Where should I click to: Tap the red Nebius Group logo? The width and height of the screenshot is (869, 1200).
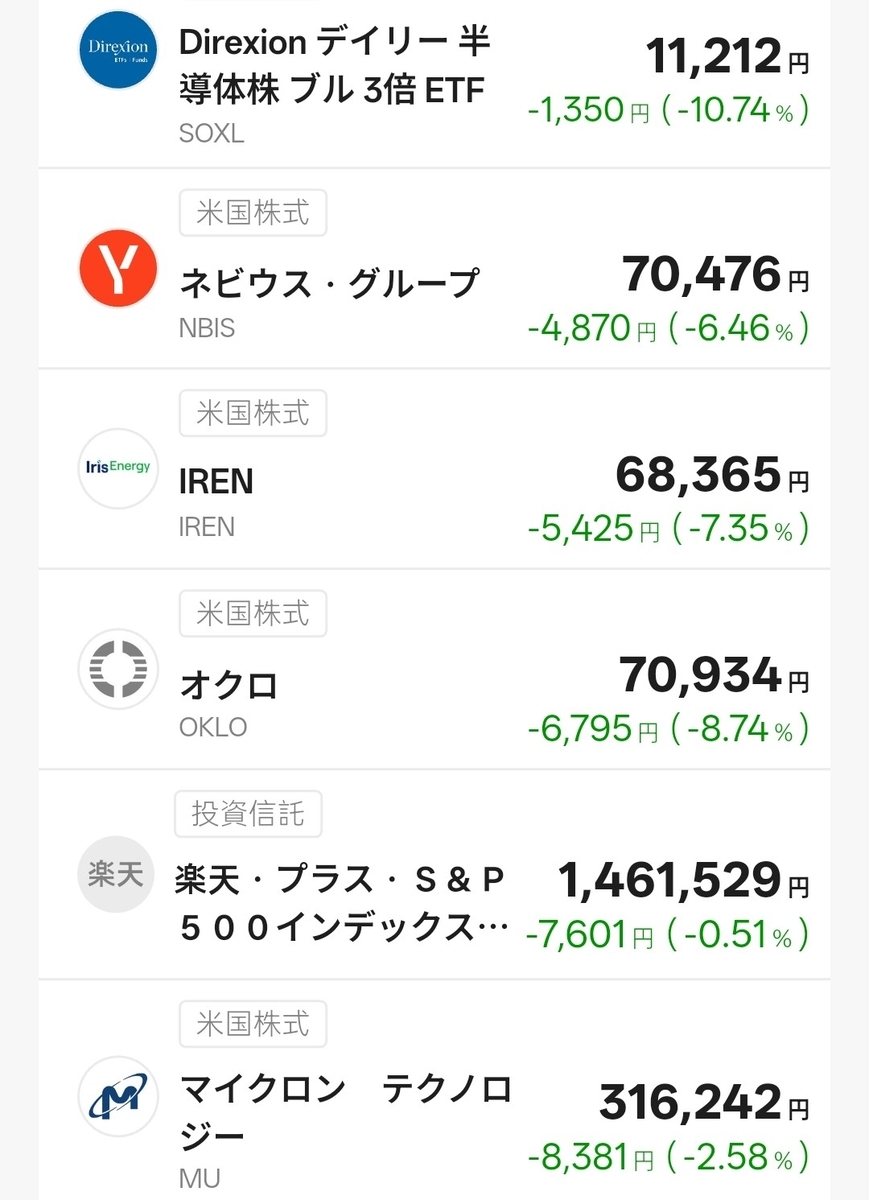coord(118,268)
